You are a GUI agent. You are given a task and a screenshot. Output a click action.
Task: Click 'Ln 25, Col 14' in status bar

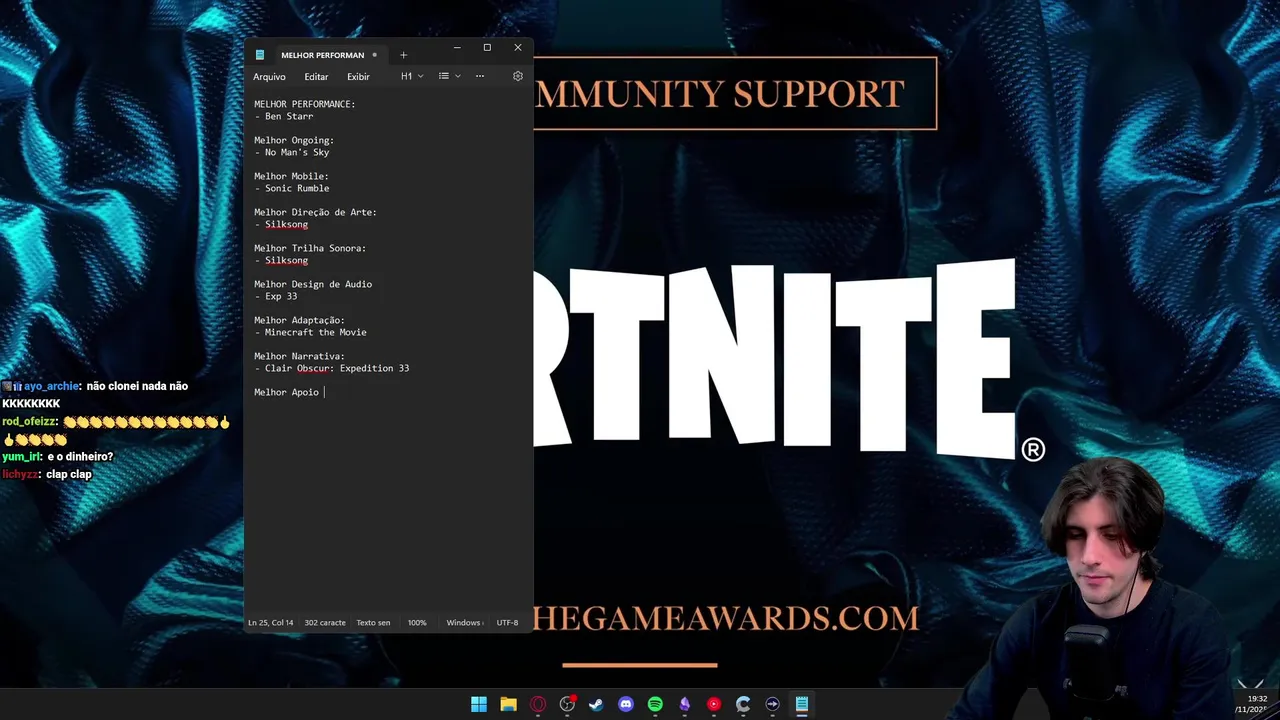point(271,622)
